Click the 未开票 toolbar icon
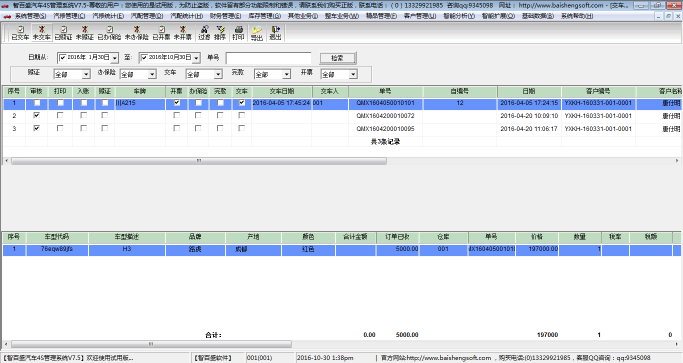The width and height of the screenshot is (683, 363). click(183, 33)
